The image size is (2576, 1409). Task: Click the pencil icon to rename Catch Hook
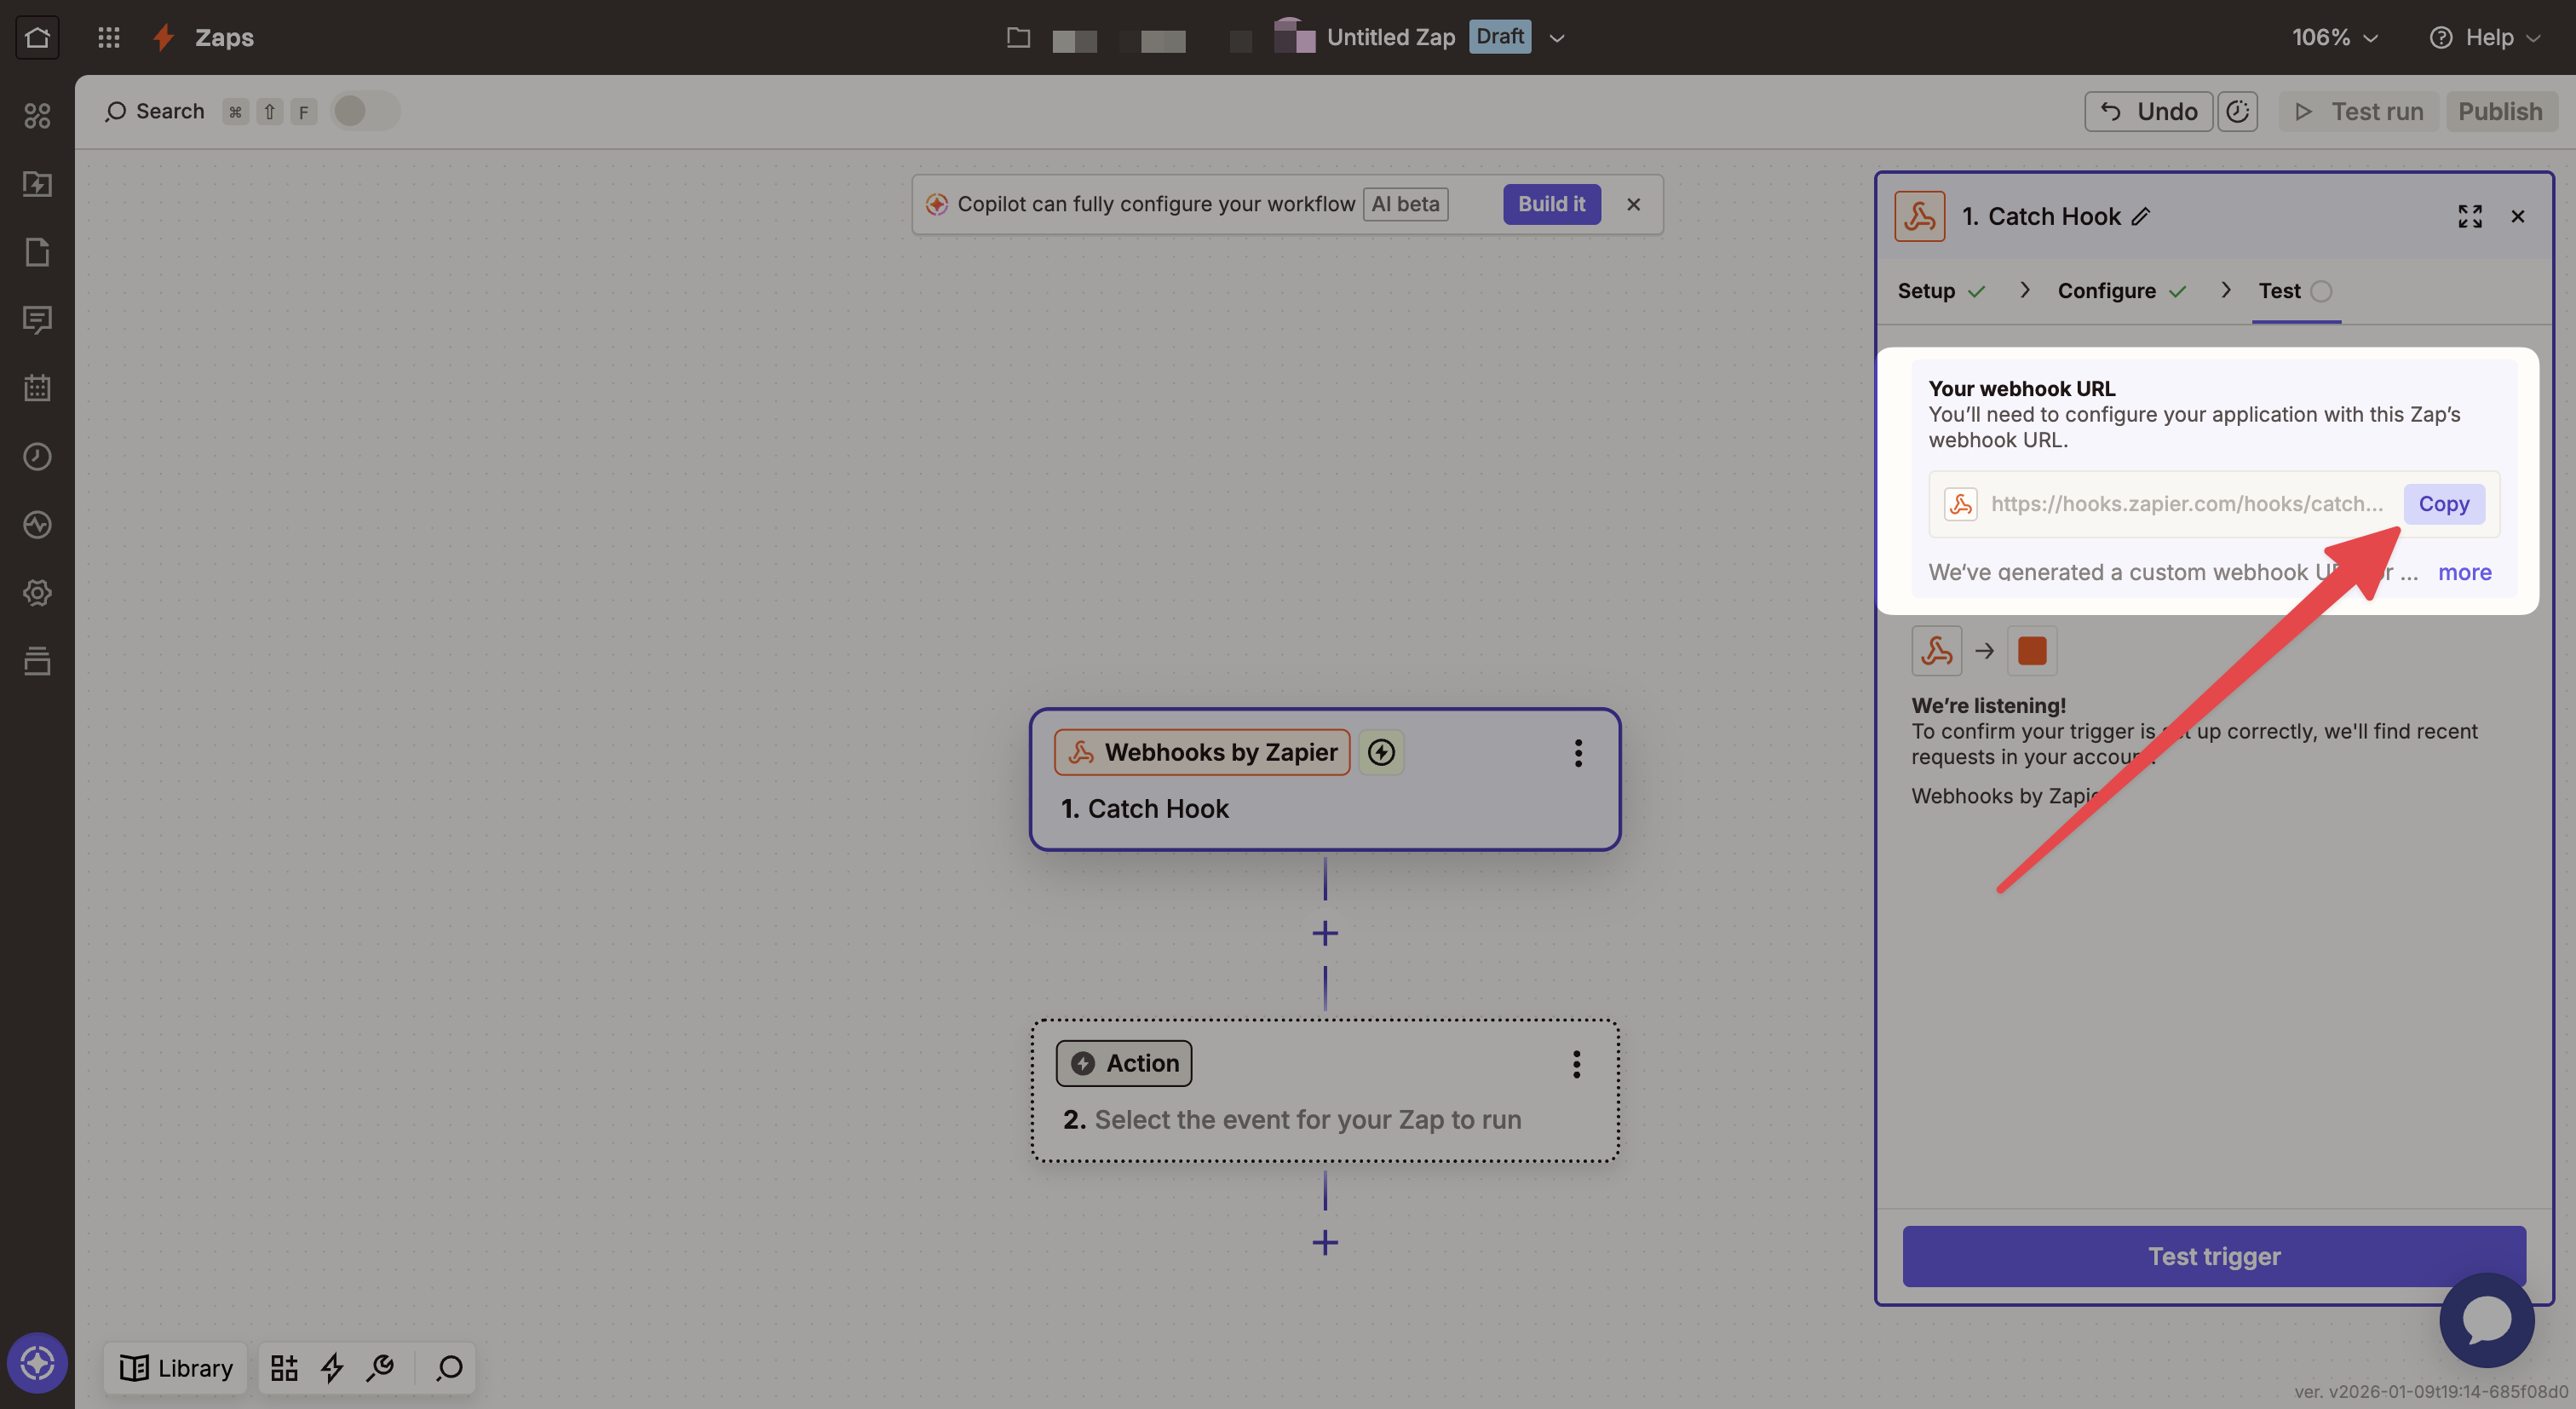2140,216
